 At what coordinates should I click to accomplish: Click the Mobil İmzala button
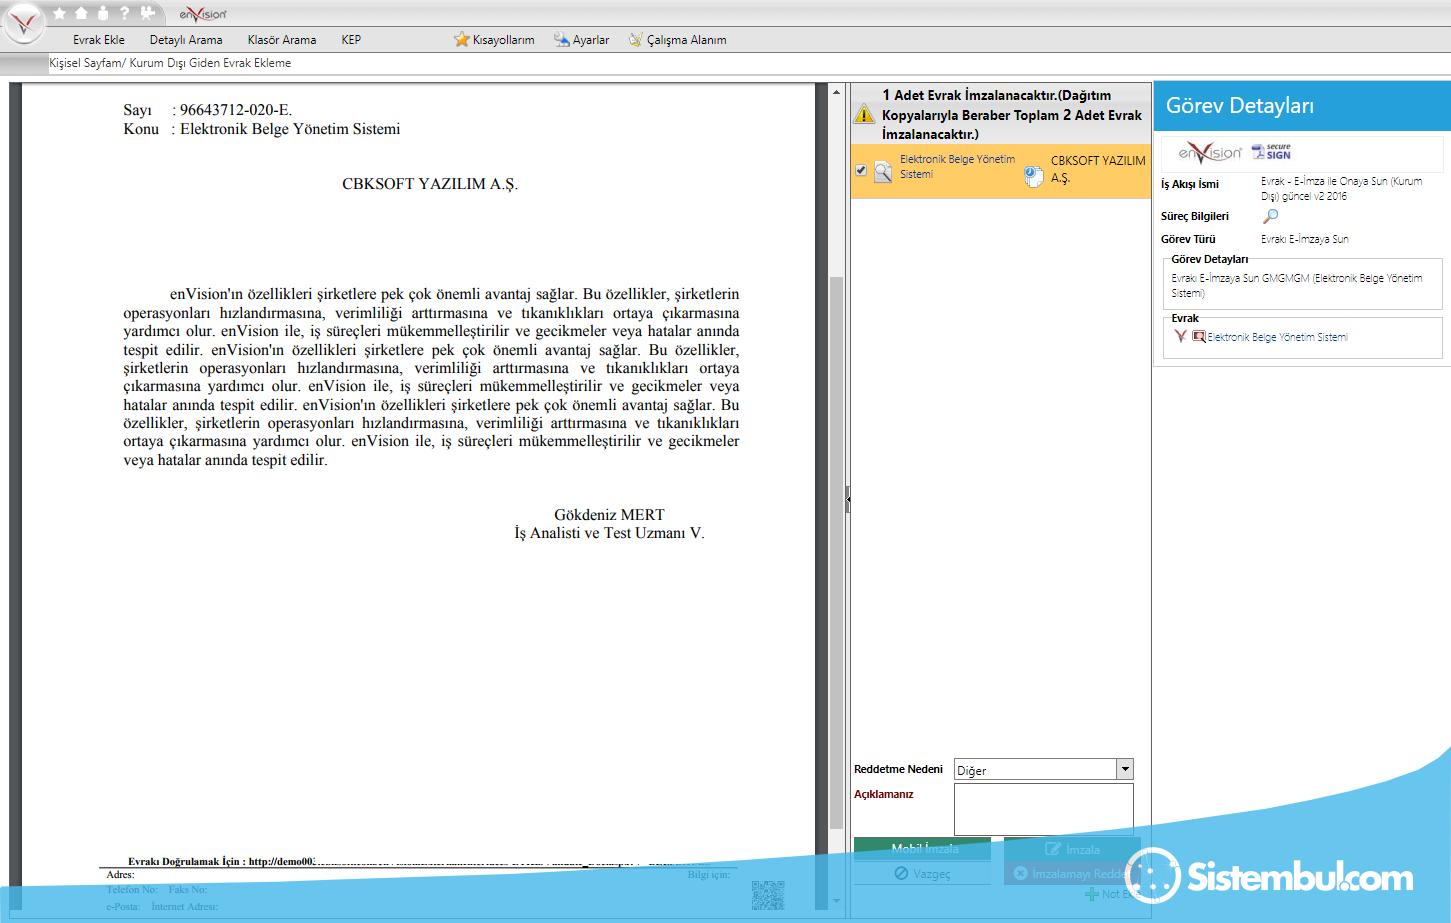(x=922, y=848)
